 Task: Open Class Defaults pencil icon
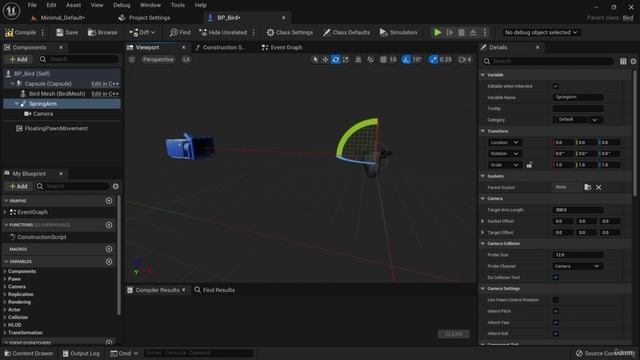tap(327, 32)
